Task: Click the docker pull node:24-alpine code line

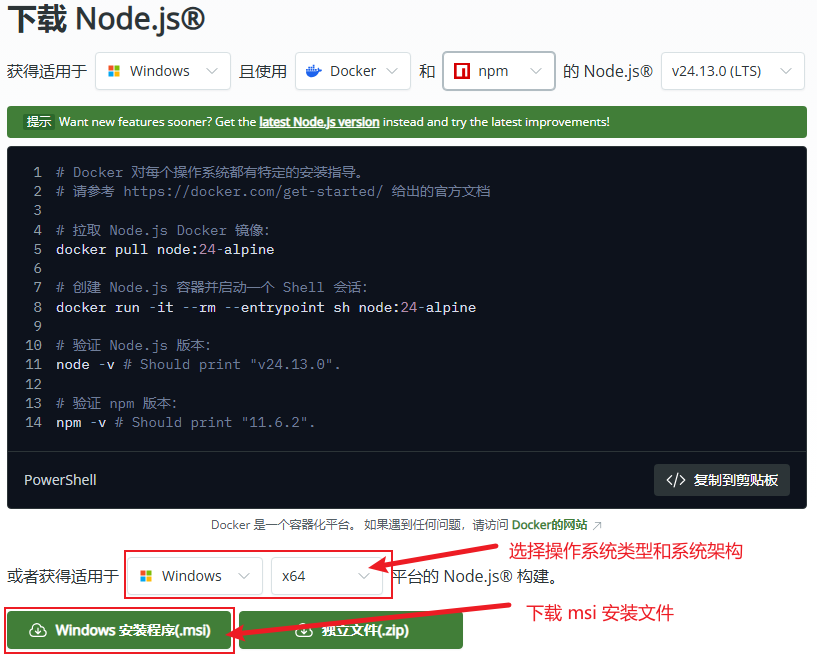Action: [165, 249]
